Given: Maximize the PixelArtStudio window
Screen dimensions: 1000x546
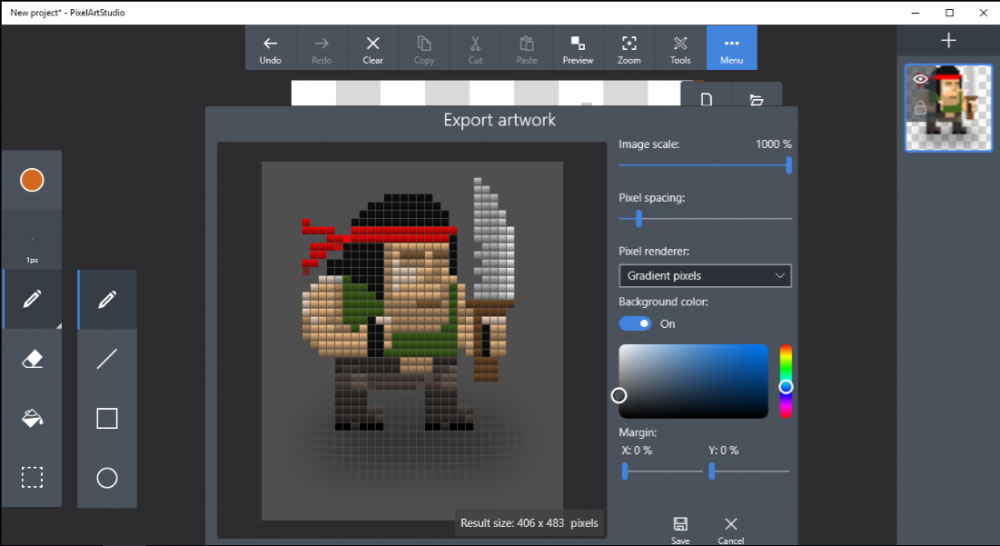Looking at the screenshot, I should click(949, 13).
